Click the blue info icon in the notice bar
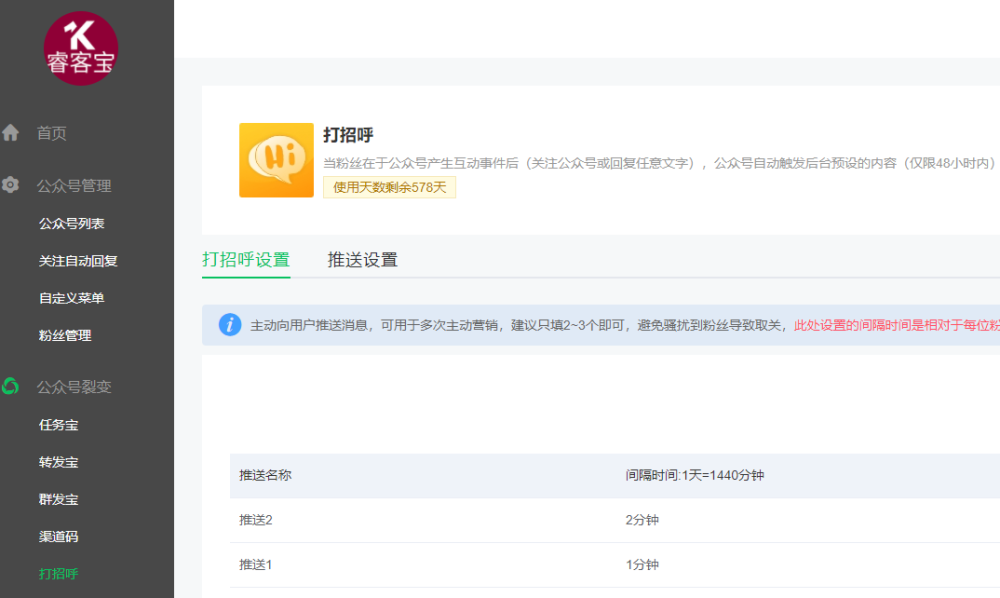The height and width of the screenshot is (598, 1000). click(230, 325)
